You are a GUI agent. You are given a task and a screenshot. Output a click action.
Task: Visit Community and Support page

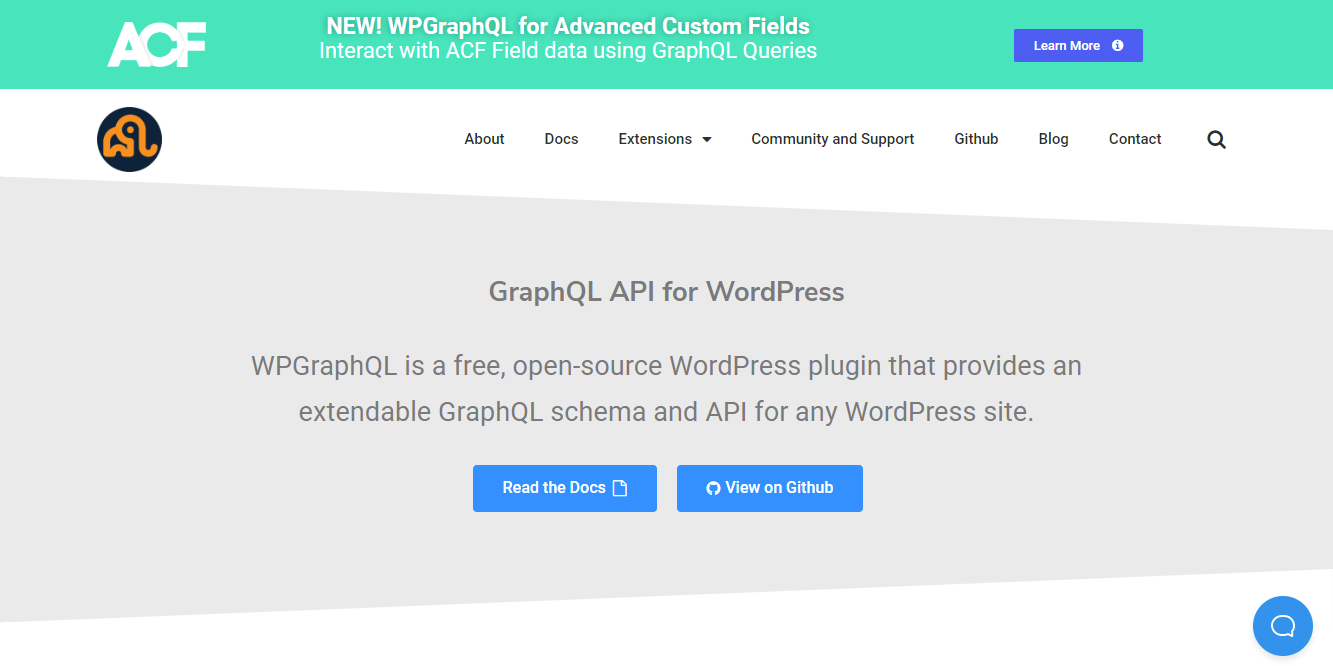tap(833, 139)
